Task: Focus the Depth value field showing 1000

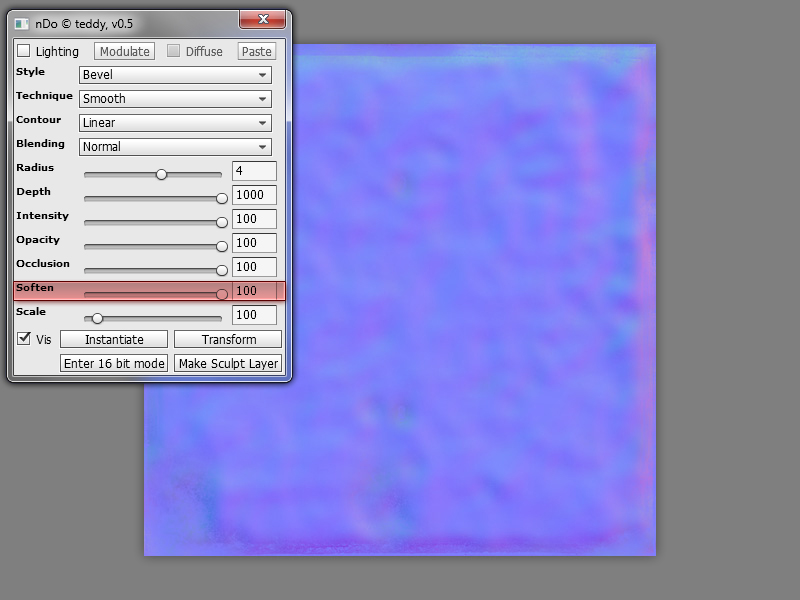Action: 254,195
